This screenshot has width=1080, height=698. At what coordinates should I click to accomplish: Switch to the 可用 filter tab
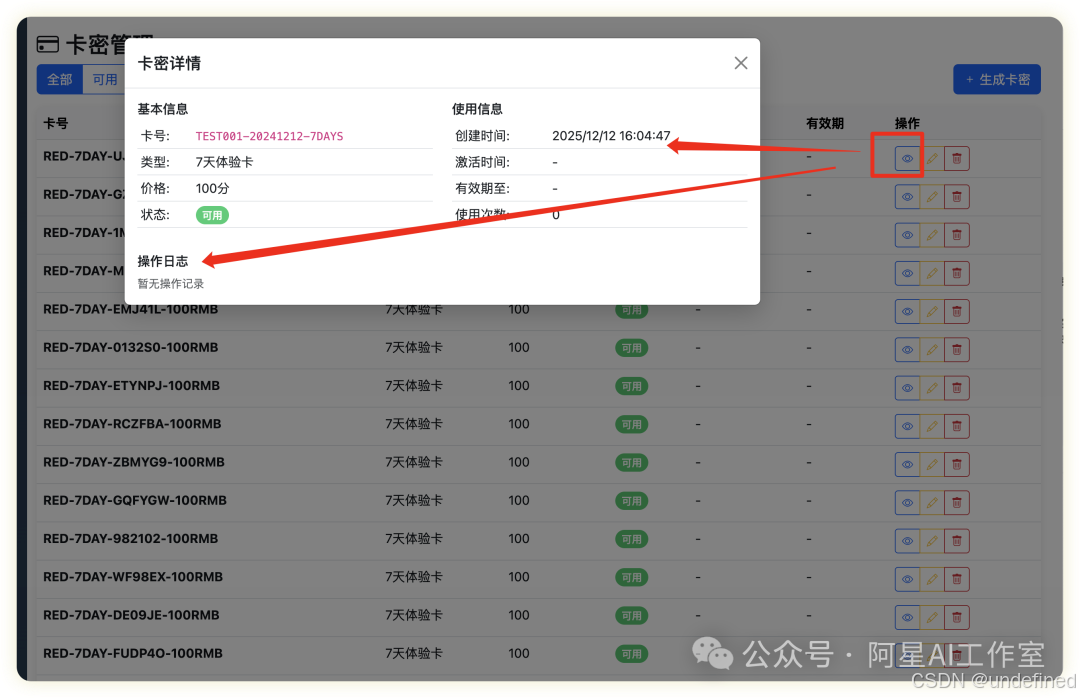[104, 80]
